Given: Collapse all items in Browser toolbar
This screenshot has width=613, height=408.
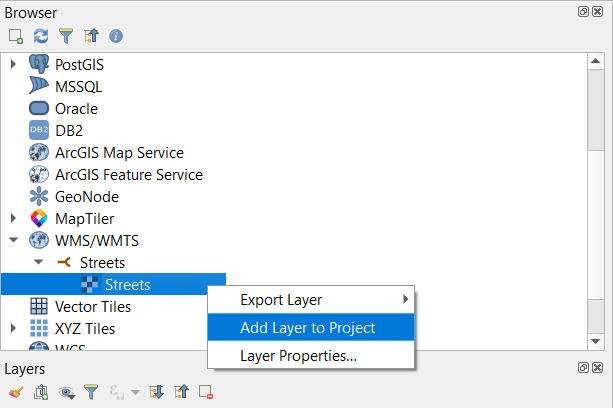Looking at the screenshot, I should pyautogui.click(x=91, y=36).
